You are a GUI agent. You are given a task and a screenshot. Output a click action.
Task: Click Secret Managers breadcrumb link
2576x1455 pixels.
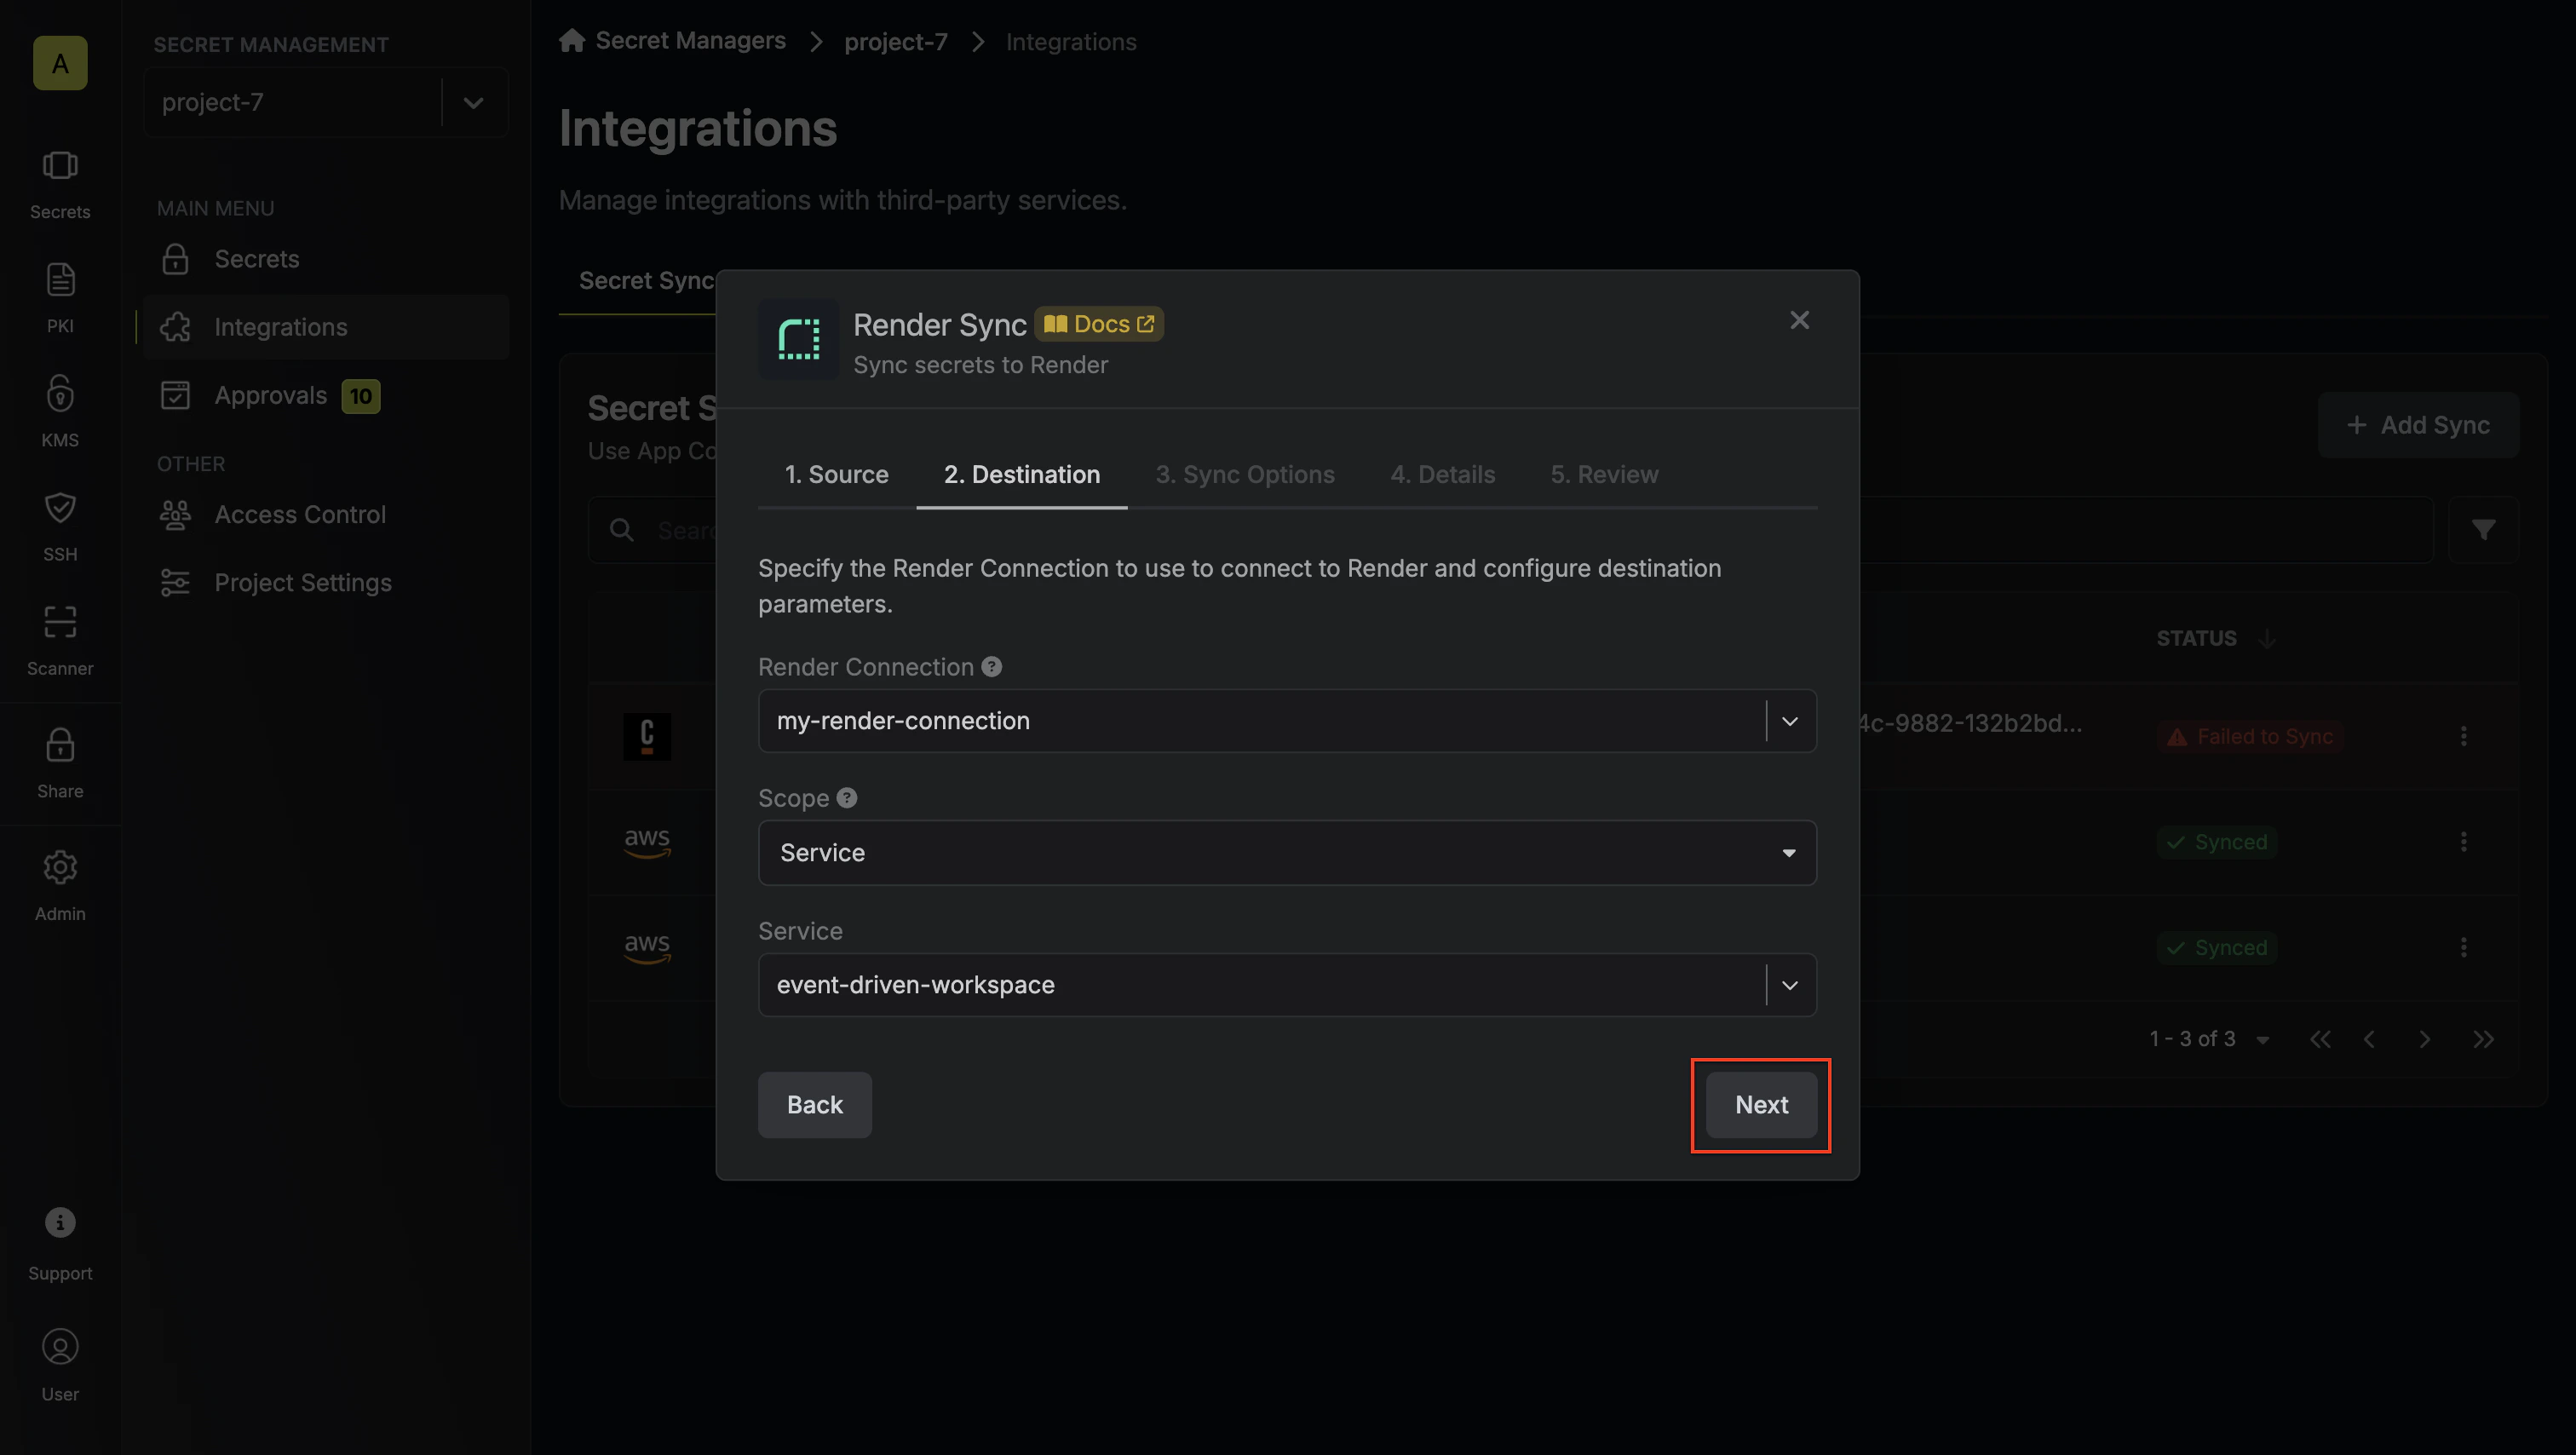tap(690, 41)
